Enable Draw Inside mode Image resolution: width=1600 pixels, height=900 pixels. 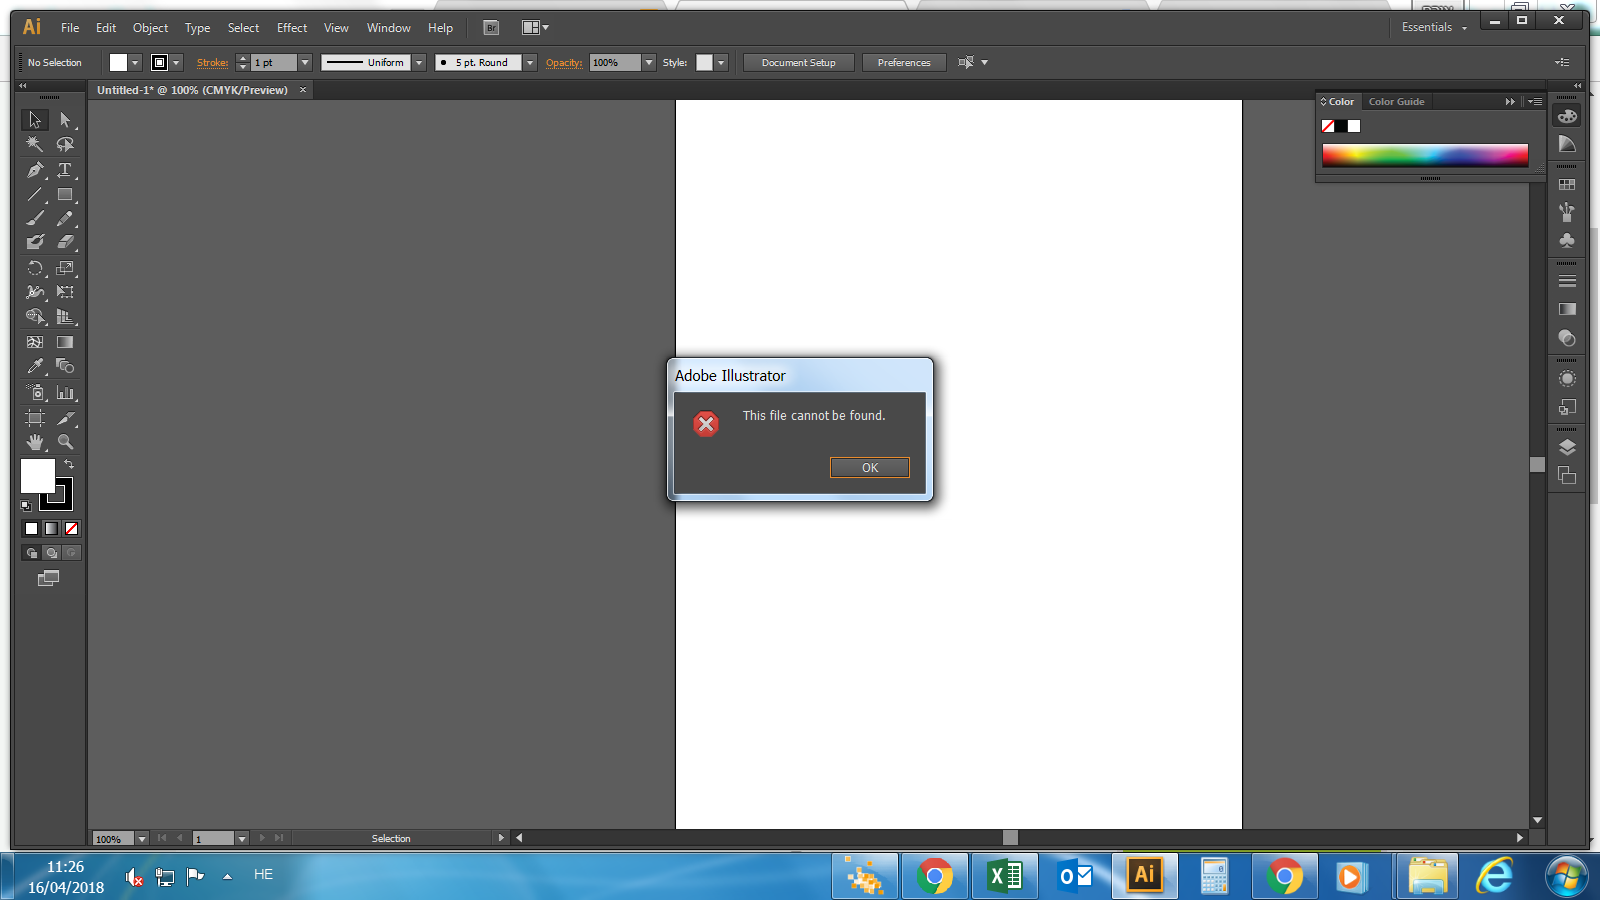pos(71,553)
